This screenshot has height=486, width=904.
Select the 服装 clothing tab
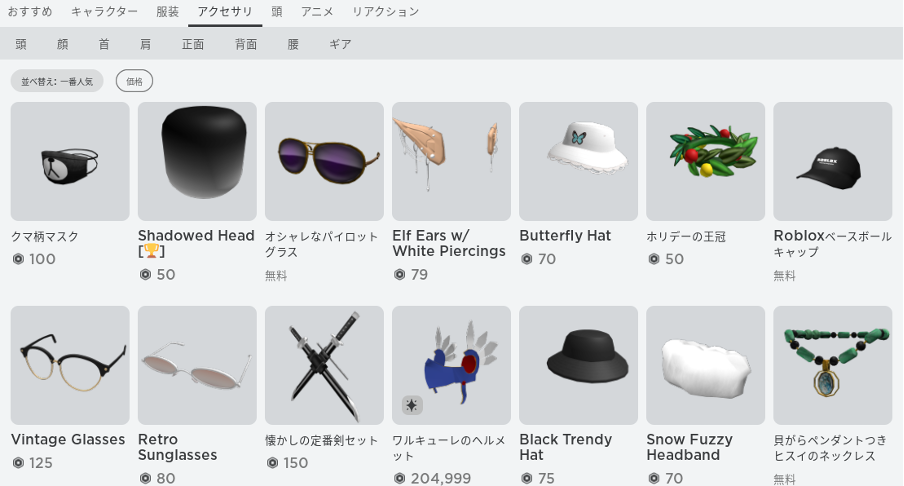tap(168, 12)
